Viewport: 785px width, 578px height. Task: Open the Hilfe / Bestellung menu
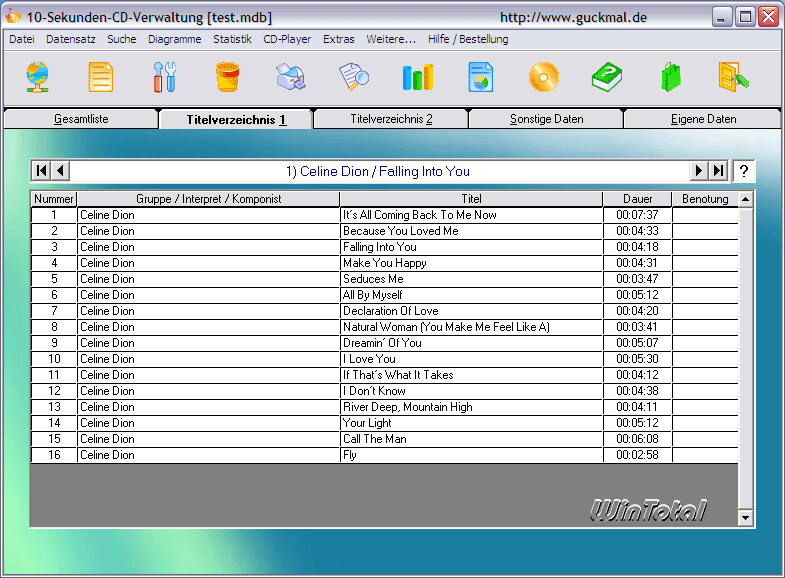[468, 39]
